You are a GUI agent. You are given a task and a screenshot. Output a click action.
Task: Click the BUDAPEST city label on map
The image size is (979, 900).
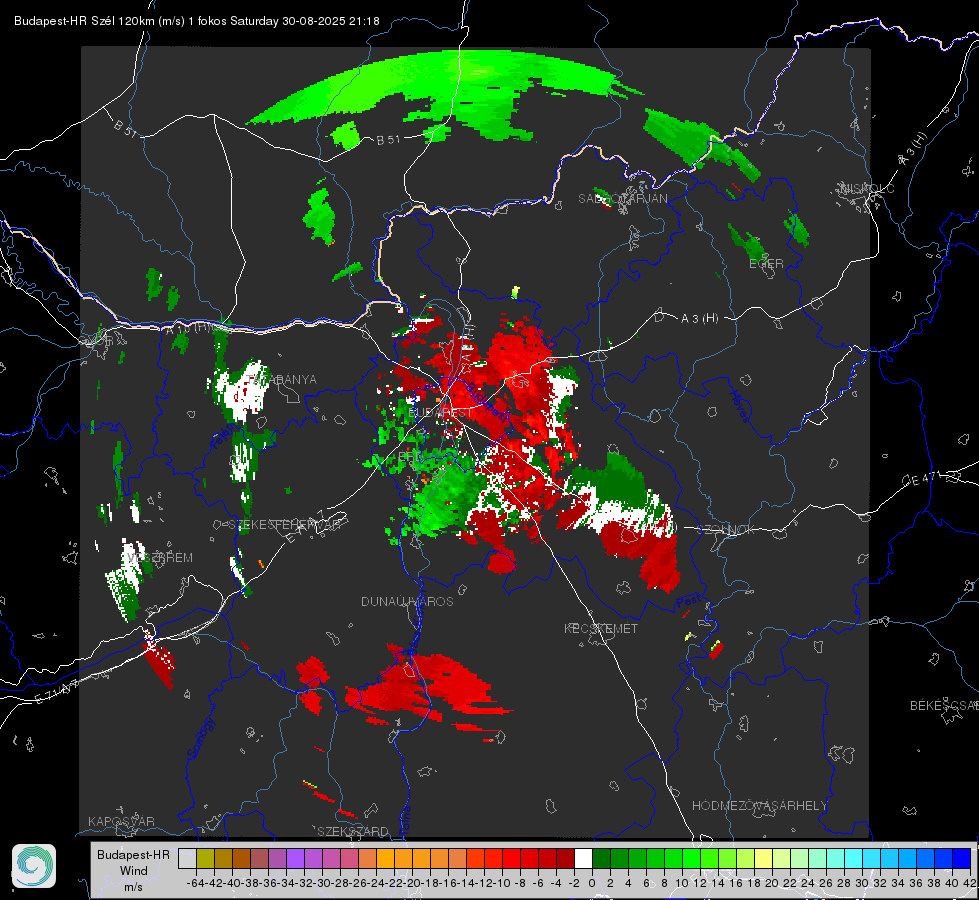coord(441,413)
